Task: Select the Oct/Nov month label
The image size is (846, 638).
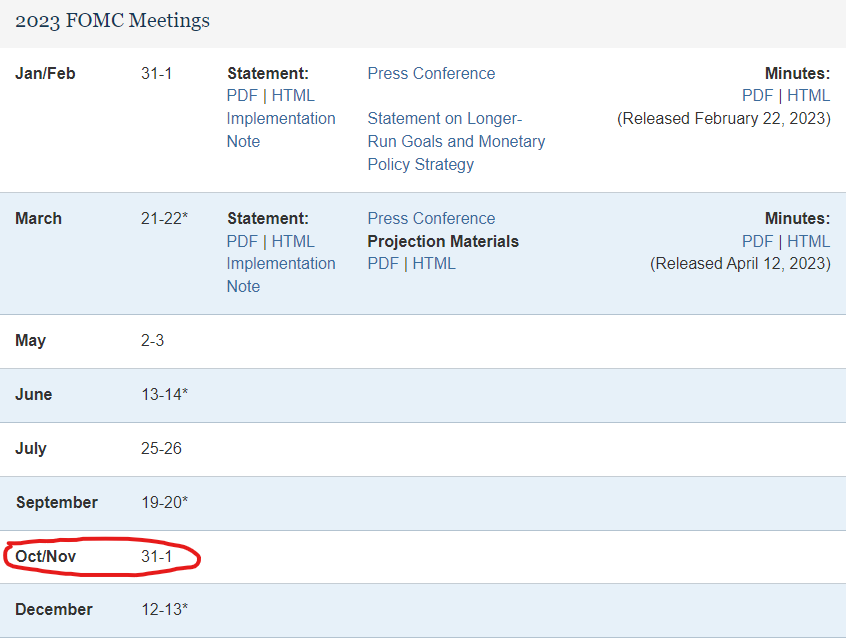Action: [x=45, y=556]
